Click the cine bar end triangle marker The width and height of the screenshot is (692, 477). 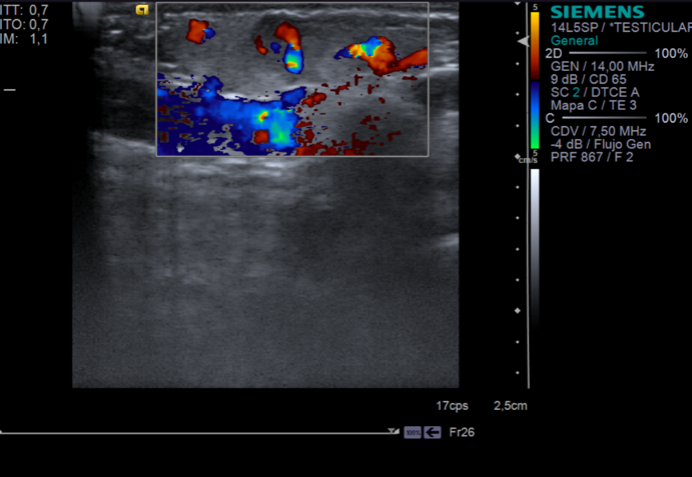coord(395,432)
